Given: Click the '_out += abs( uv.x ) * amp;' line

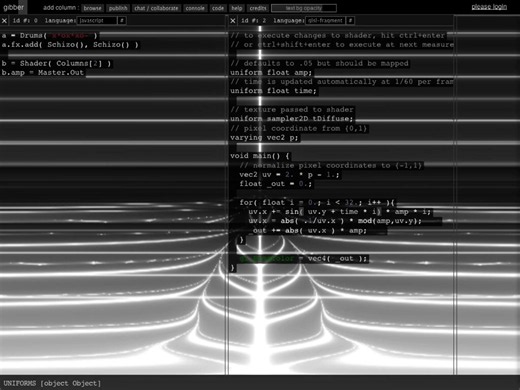Looking at the screenshot, I should [x=308, y=230].
